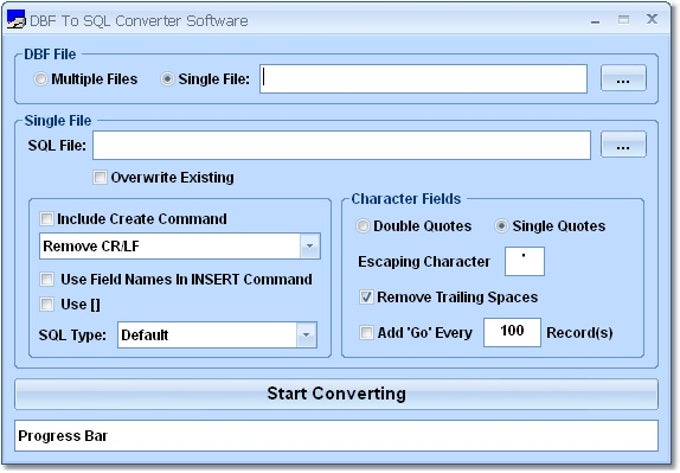Select the Multiple Files radio option
The height and width of the screenshot is (473, 680).
point(41,79)
